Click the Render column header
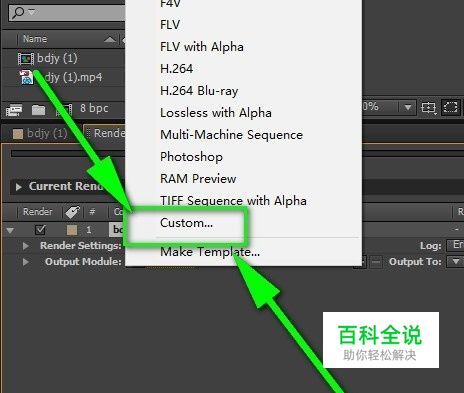The height and width of the screenshot is (393, 464). coord(38,212)
